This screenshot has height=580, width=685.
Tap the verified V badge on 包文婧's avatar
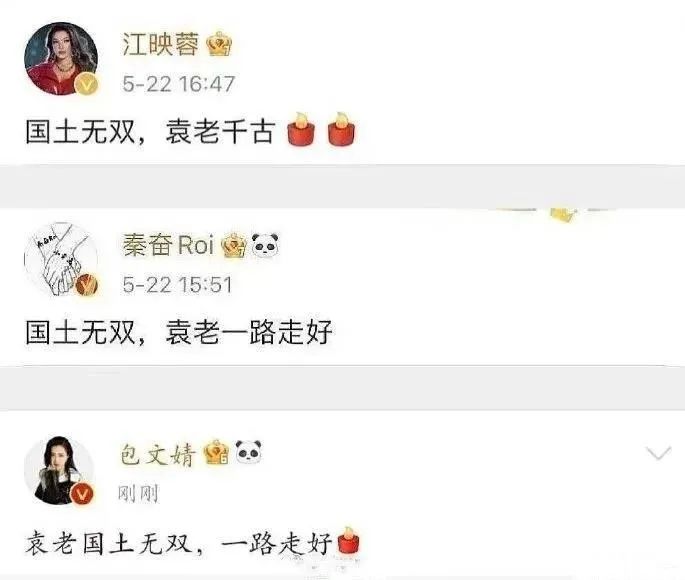pos(83,494)
